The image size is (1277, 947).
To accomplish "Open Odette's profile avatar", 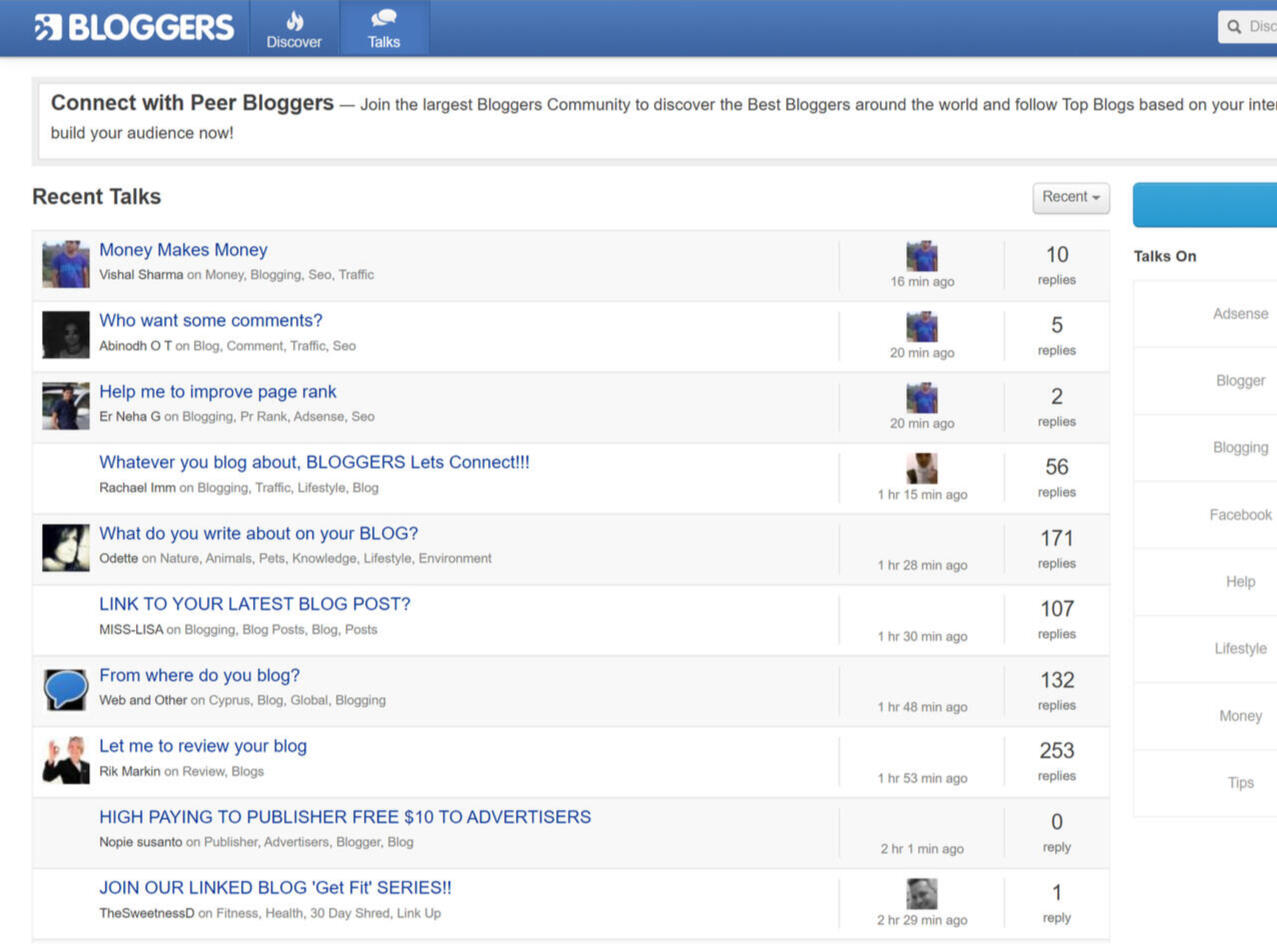I will [x=64, y=547].
